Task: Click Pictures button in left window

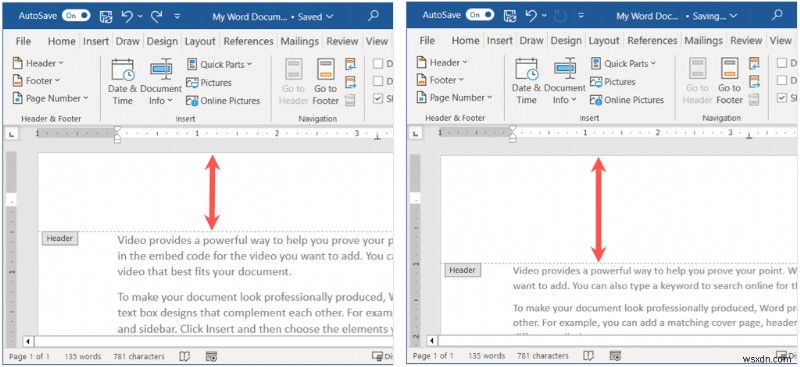Action: click(209, 83)
